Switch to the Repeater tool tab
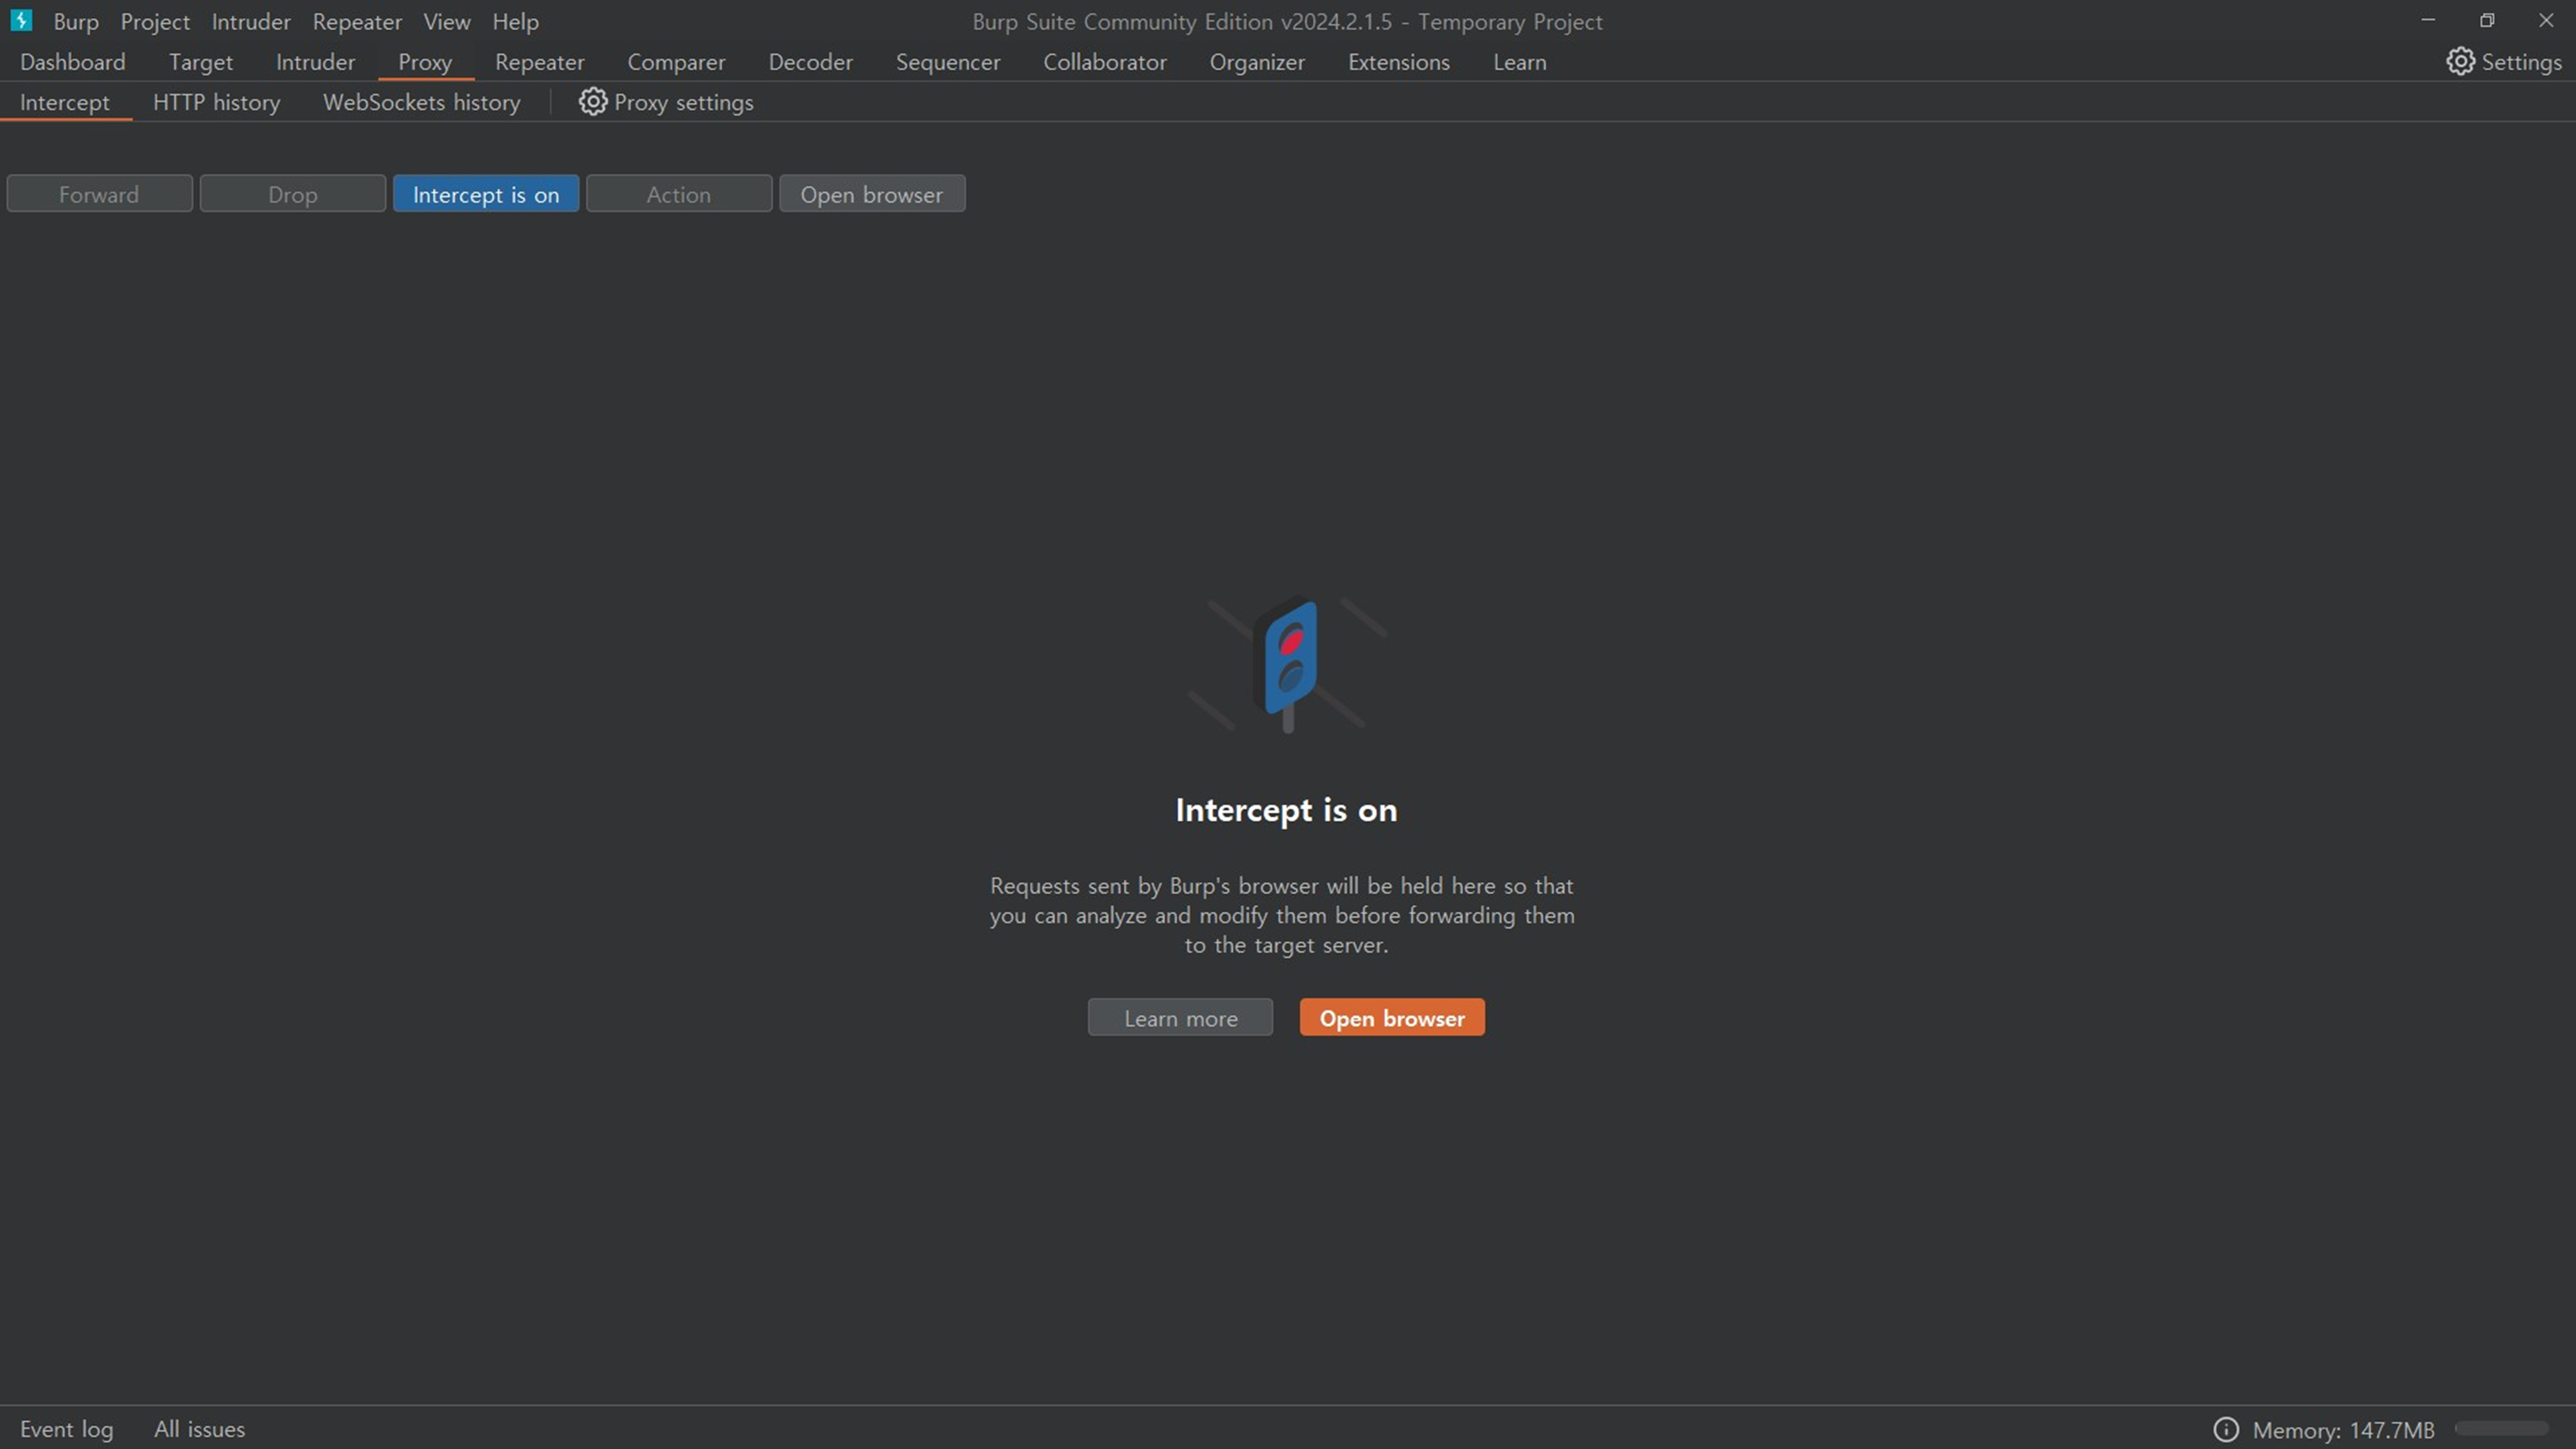Screen dimensions: 2576x1449 point(540,62)
